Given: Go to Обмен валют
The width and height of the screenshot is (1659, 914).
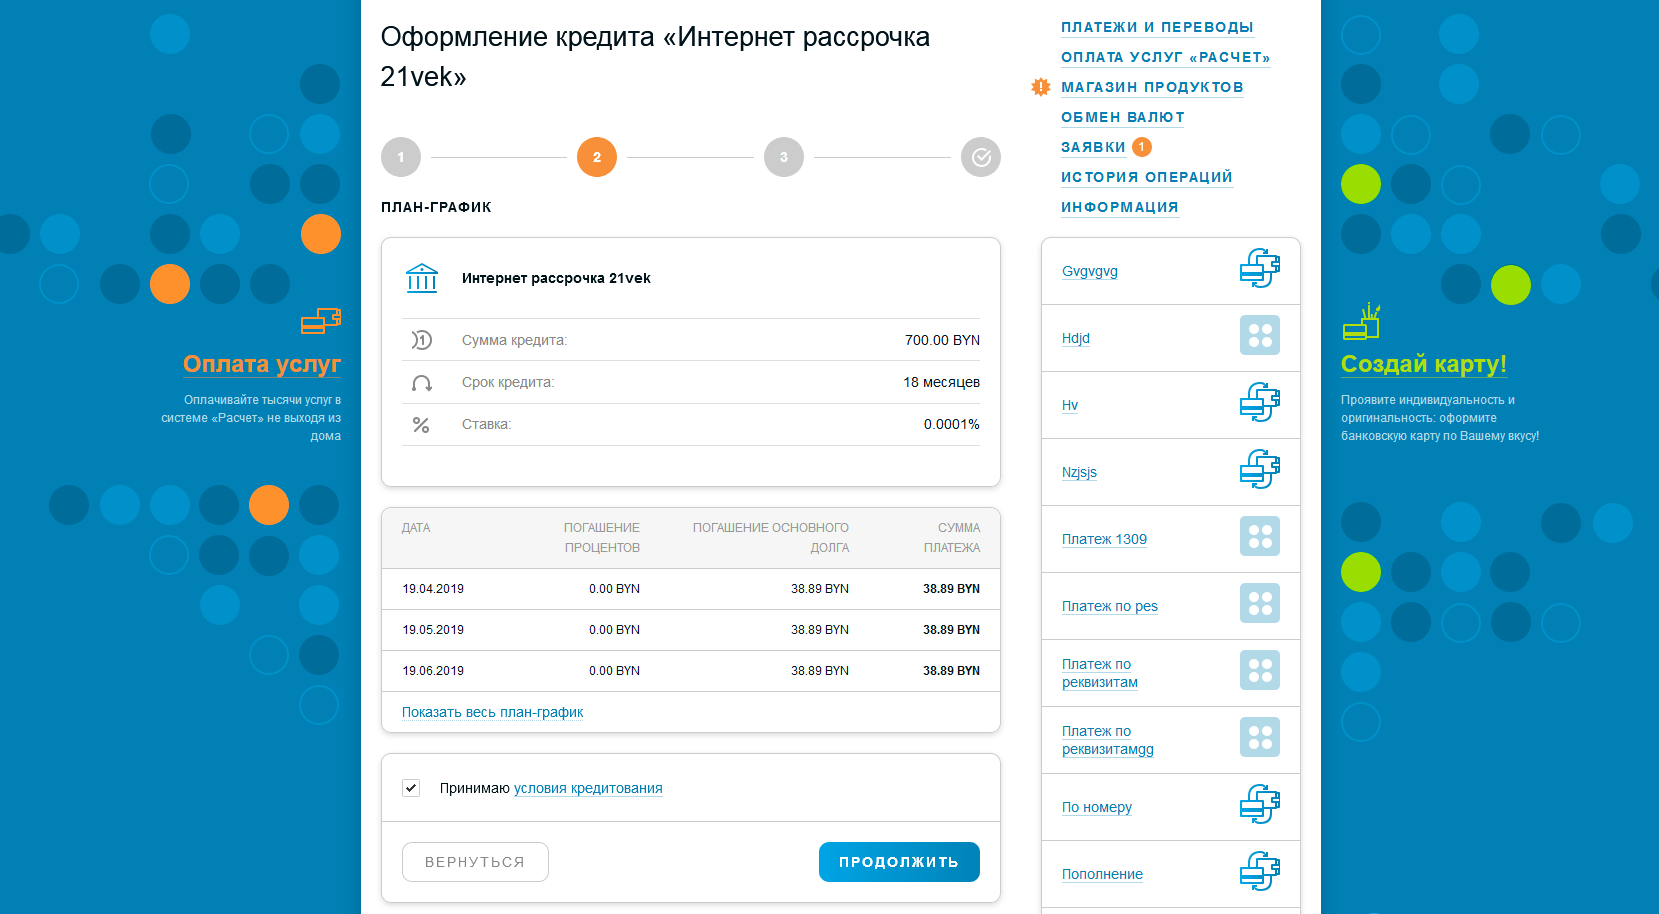Looking at the screenshot, I should (x=1123, y=117).
